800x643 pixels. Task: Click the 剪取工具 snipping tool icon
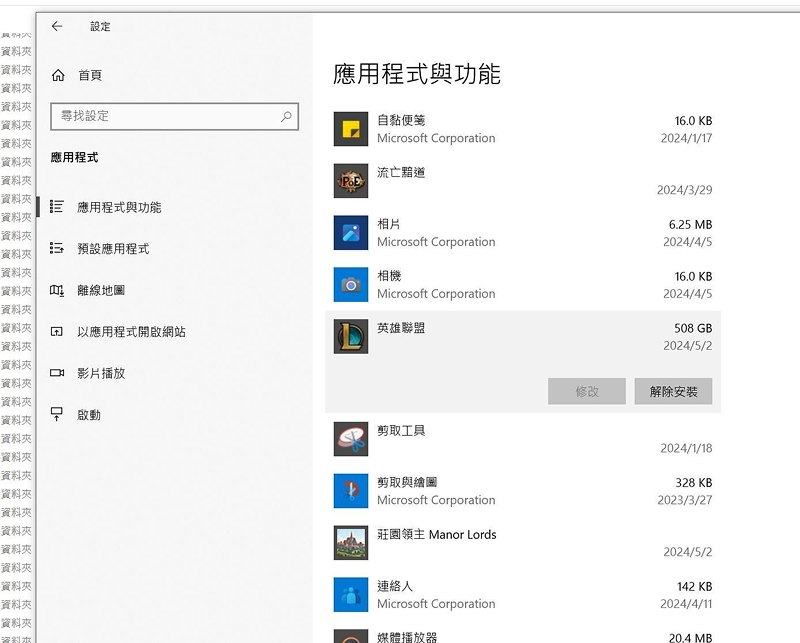(x=351, y=439)
